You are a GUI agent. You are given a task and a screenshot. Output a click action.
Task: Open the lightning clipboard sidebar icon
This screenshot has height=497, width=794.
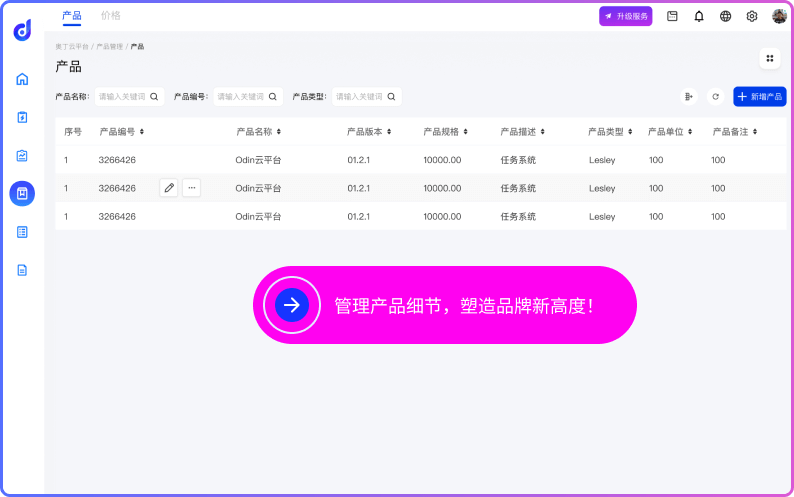pos(22,118)
